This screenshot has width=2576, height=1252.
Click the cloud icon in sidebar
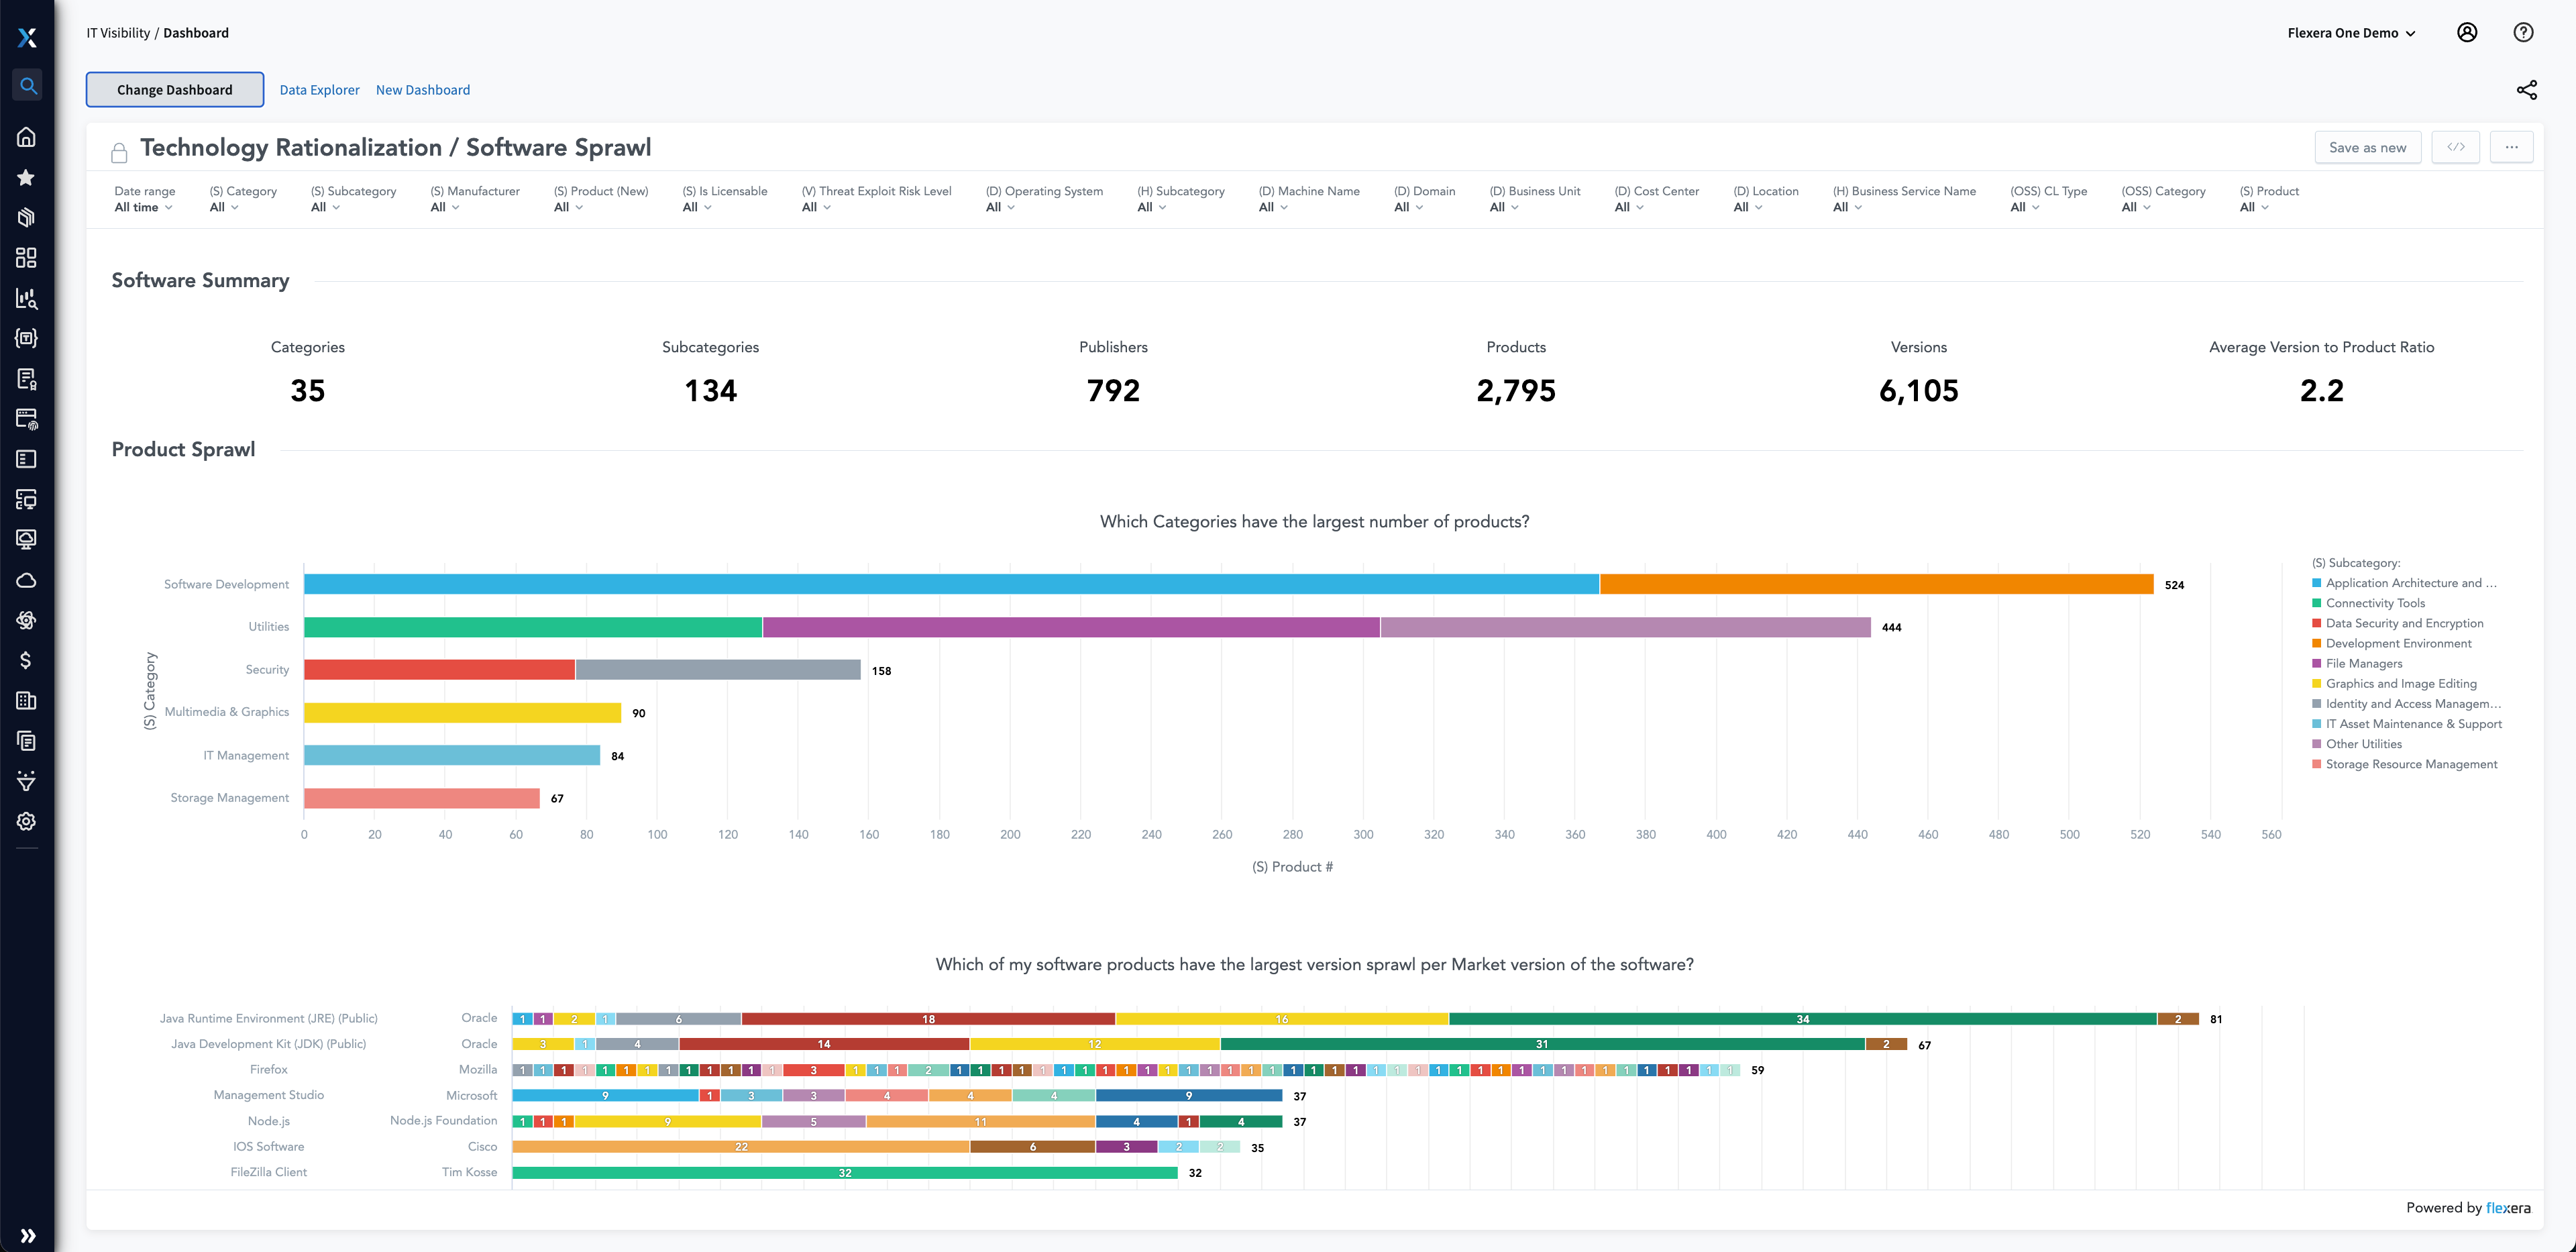[27, 580]
